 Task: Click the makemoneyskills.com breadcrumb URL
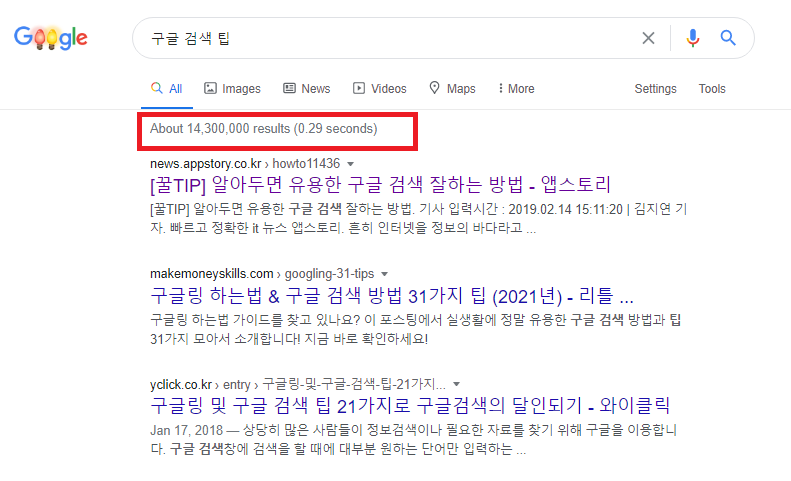point(262,274)
